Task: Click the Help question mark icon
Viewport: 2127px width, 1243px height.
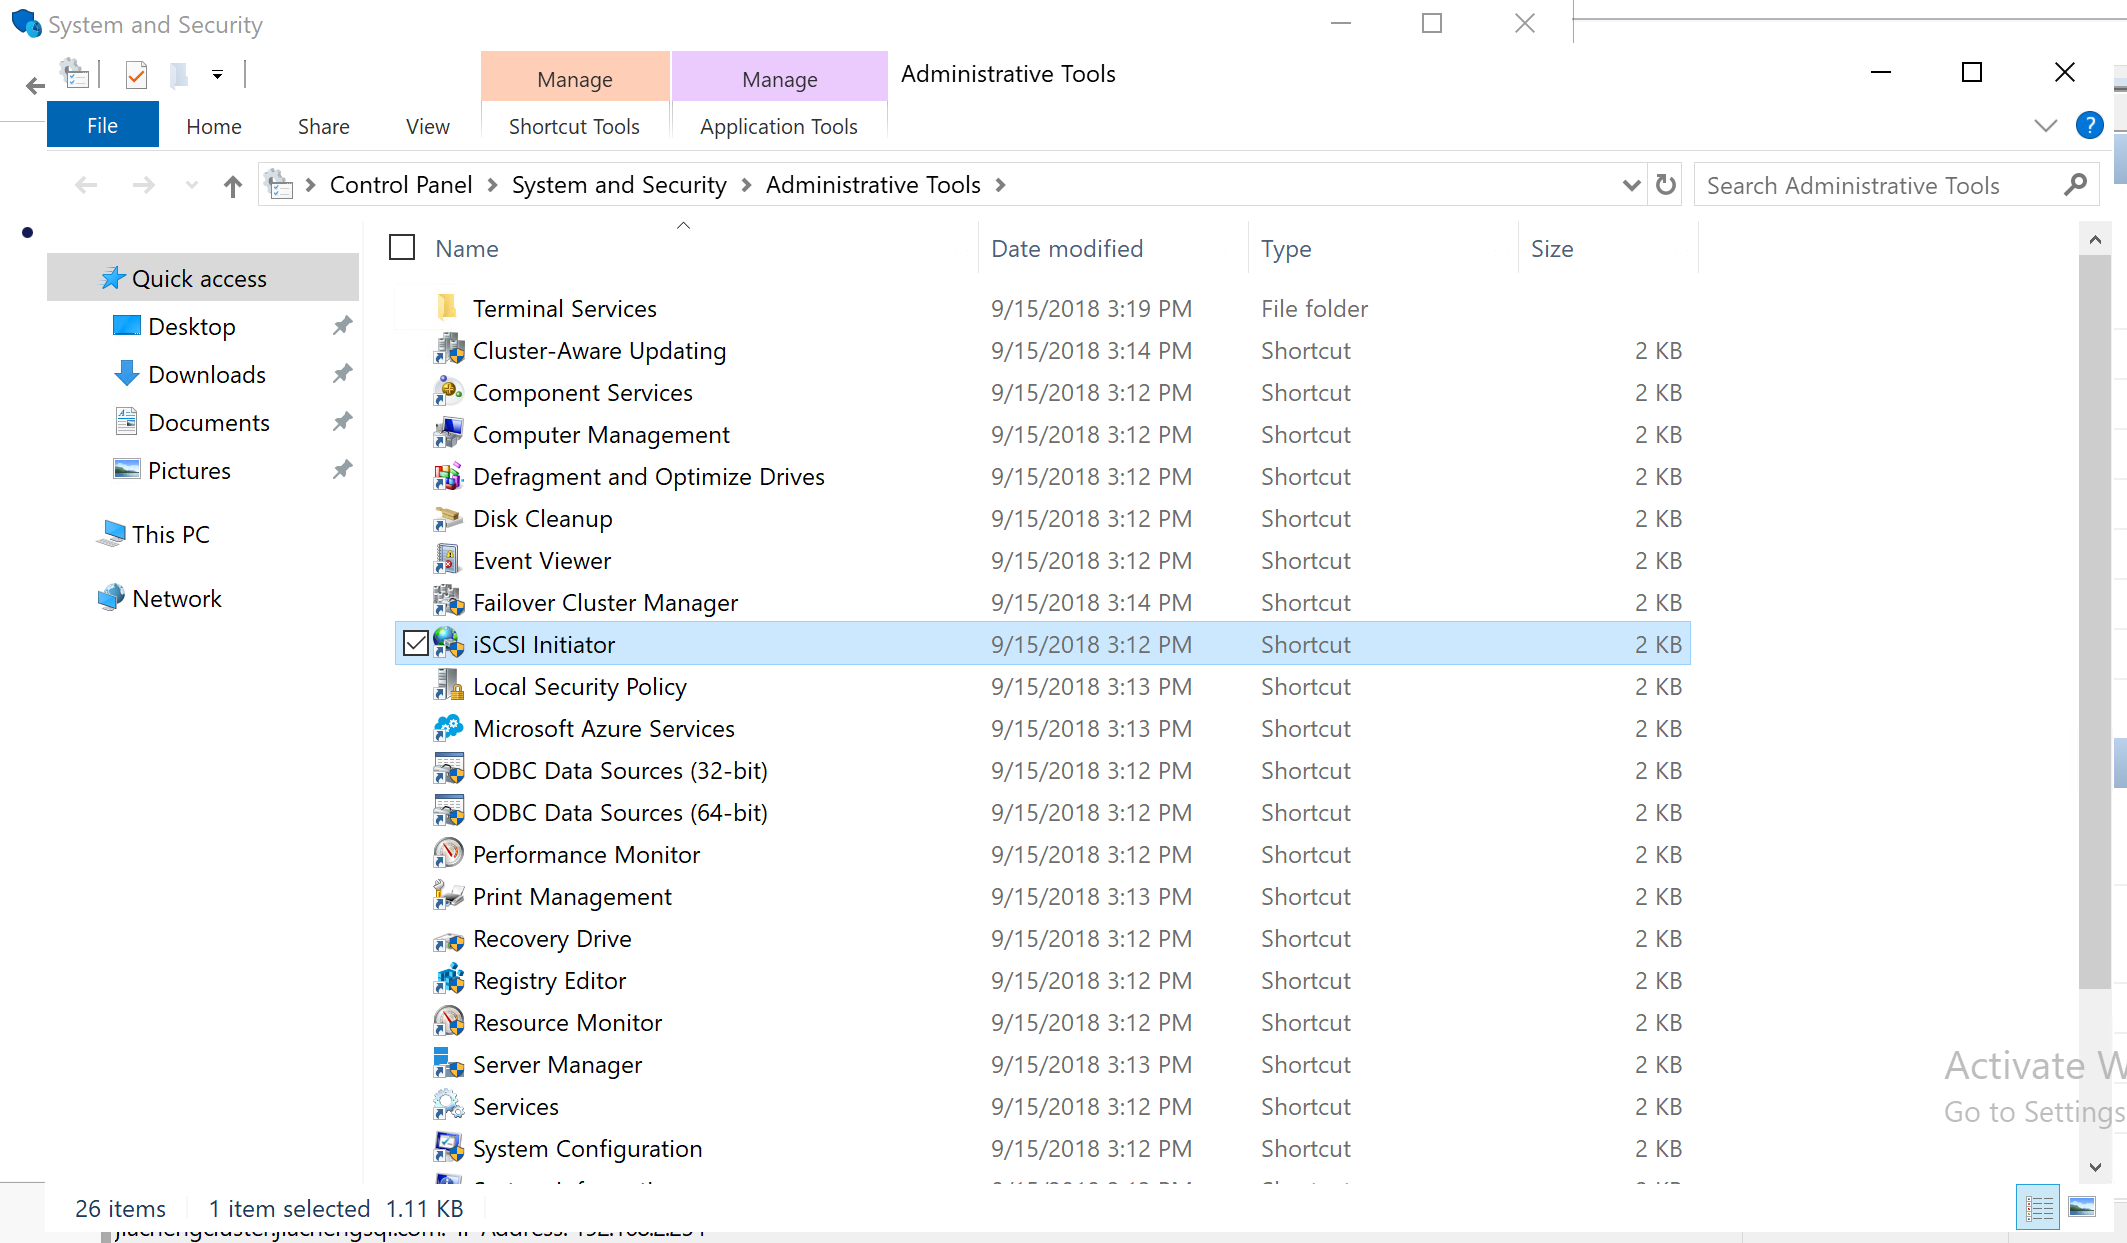Action: 2089,126
